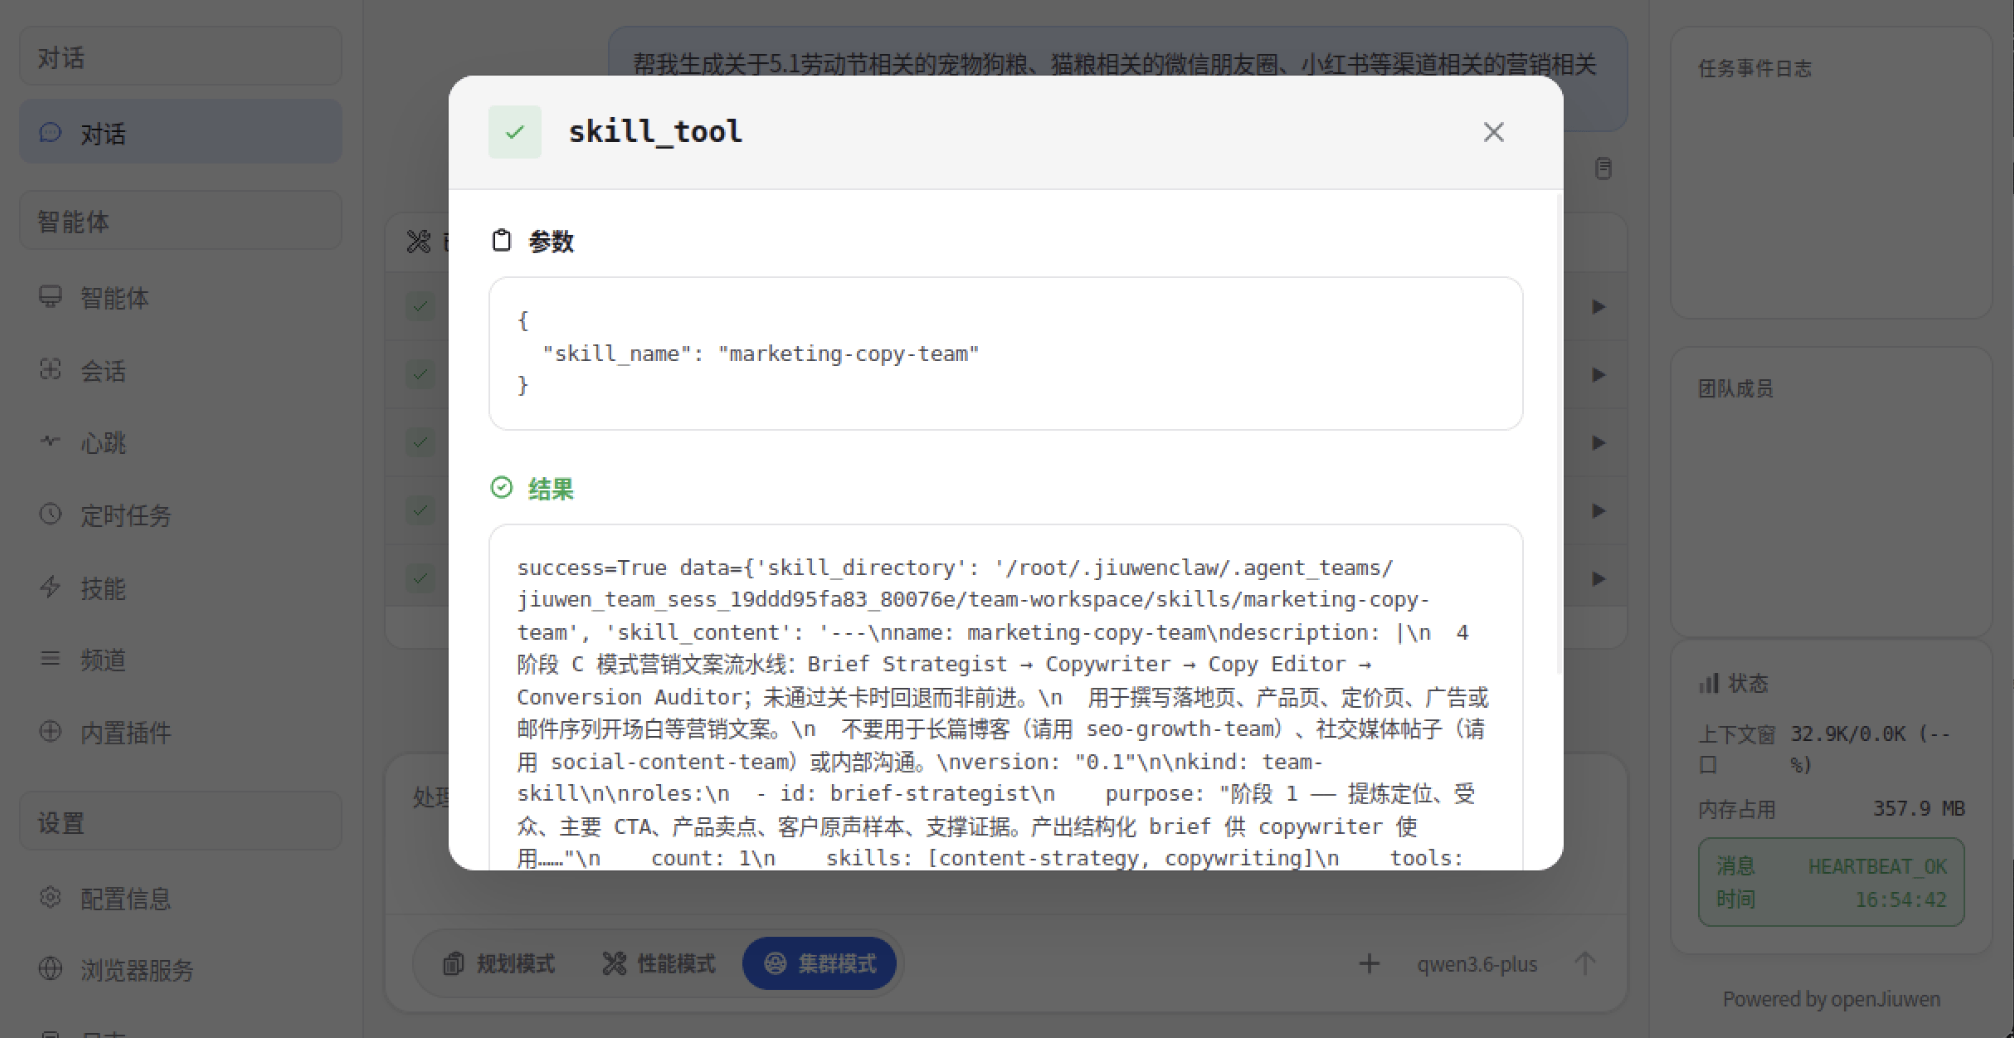The width and height of the screenshot is (2014, 1038).
Task: Click the chat bubble icon beside 对话
Action: click(50, 133)
